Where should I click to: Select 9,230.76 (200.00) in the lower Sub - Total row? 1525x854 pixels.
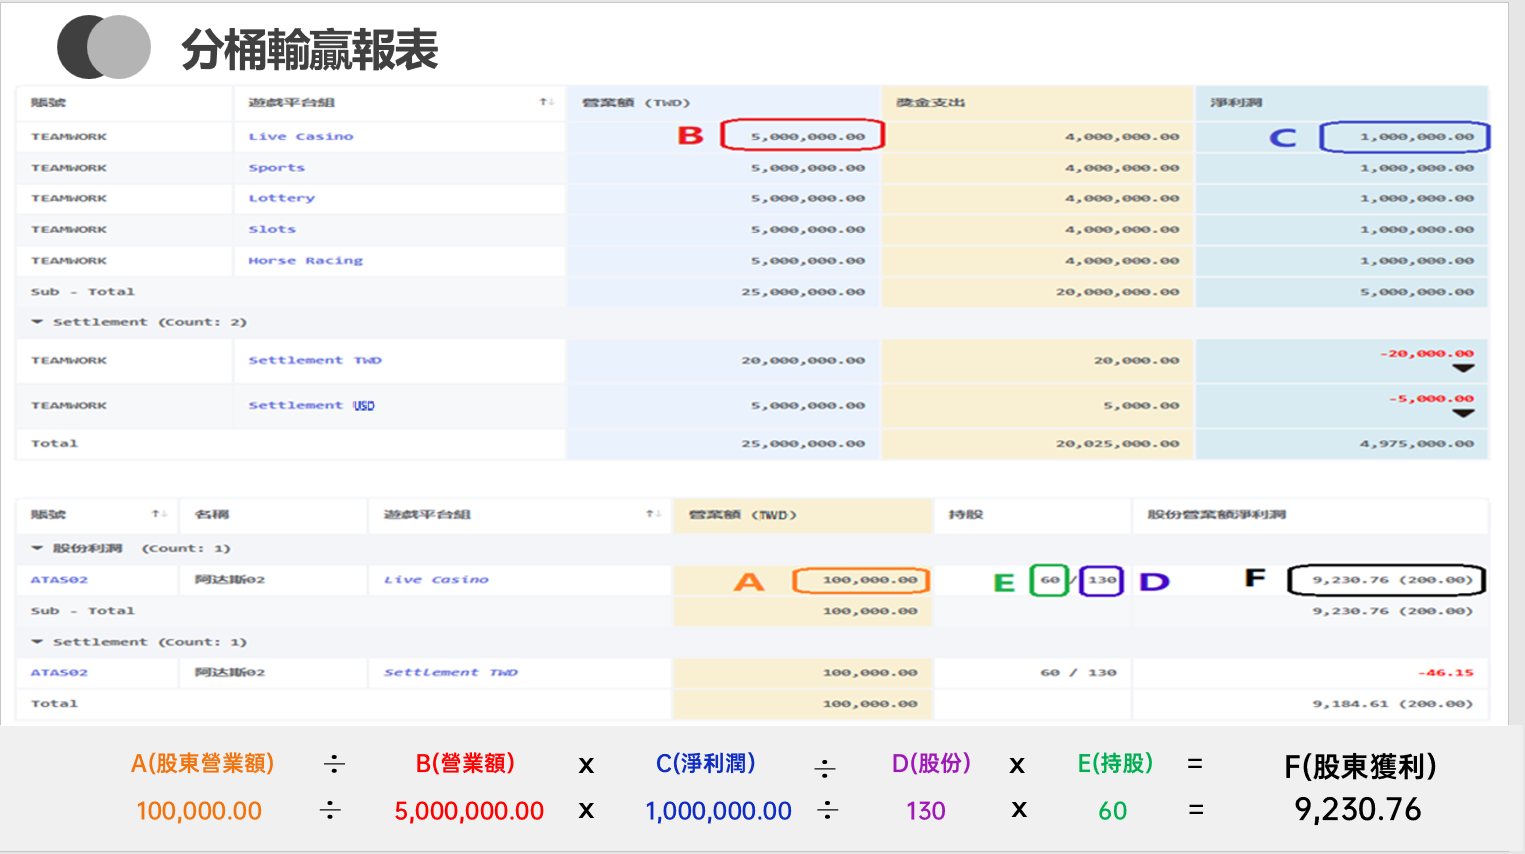coord(1393,610)
